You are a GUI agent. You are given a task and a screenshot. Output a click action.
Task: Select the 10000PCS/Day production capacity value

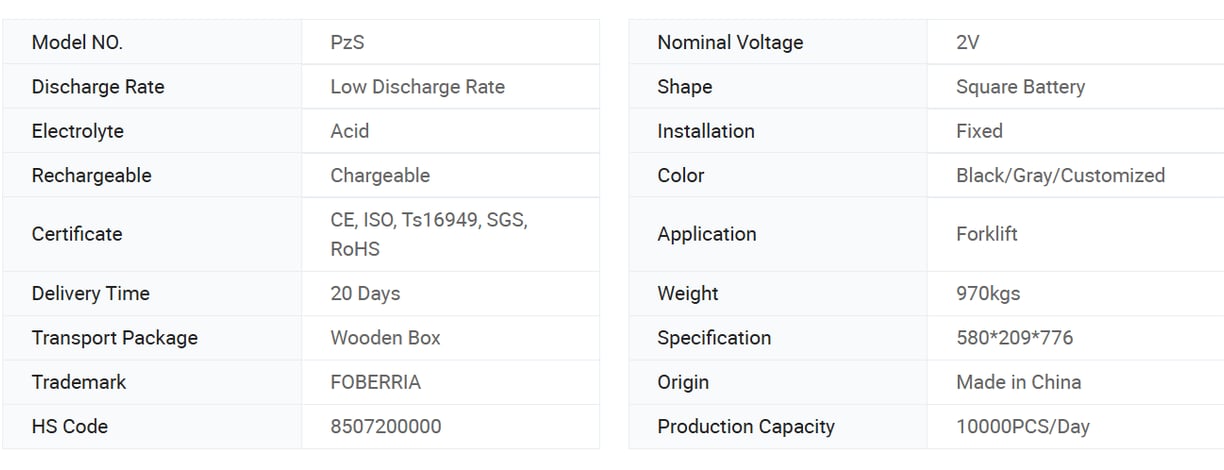(1022, 426)
